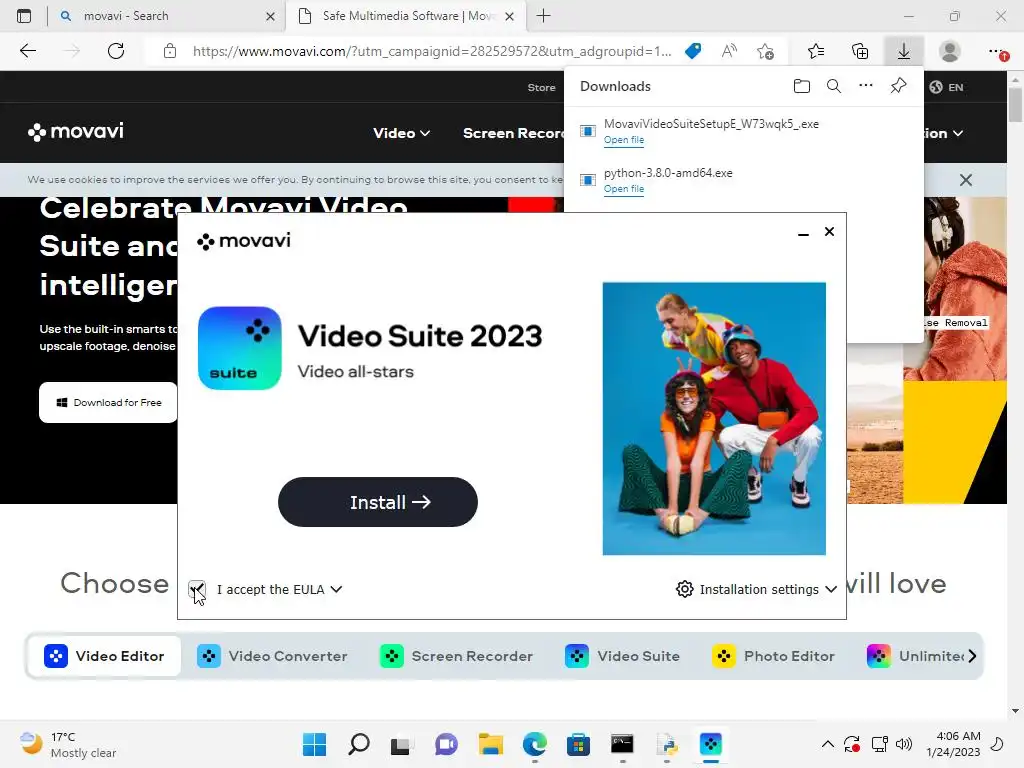
Task: Switch to Movavi installer taskbar icon
Action: click(711, 744)
